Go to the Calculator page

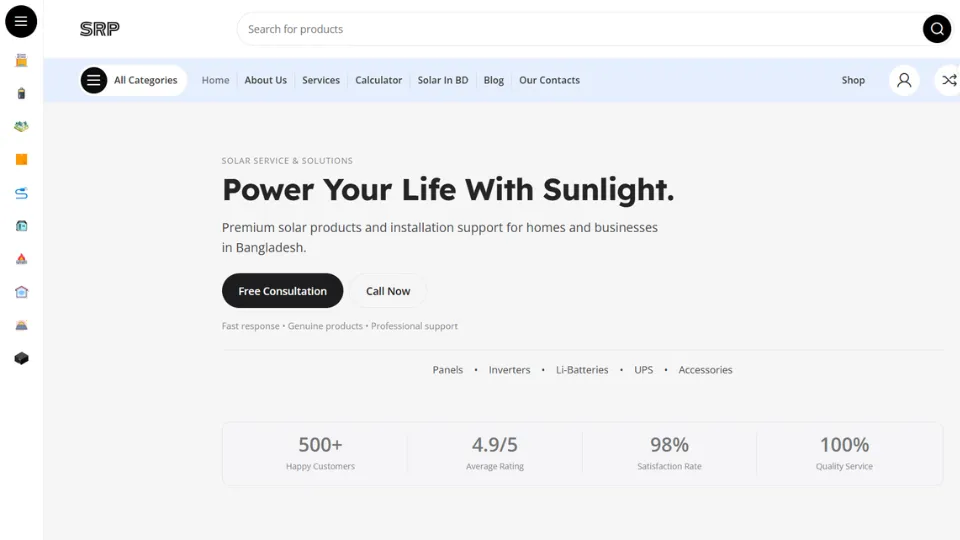pos(378,80)
